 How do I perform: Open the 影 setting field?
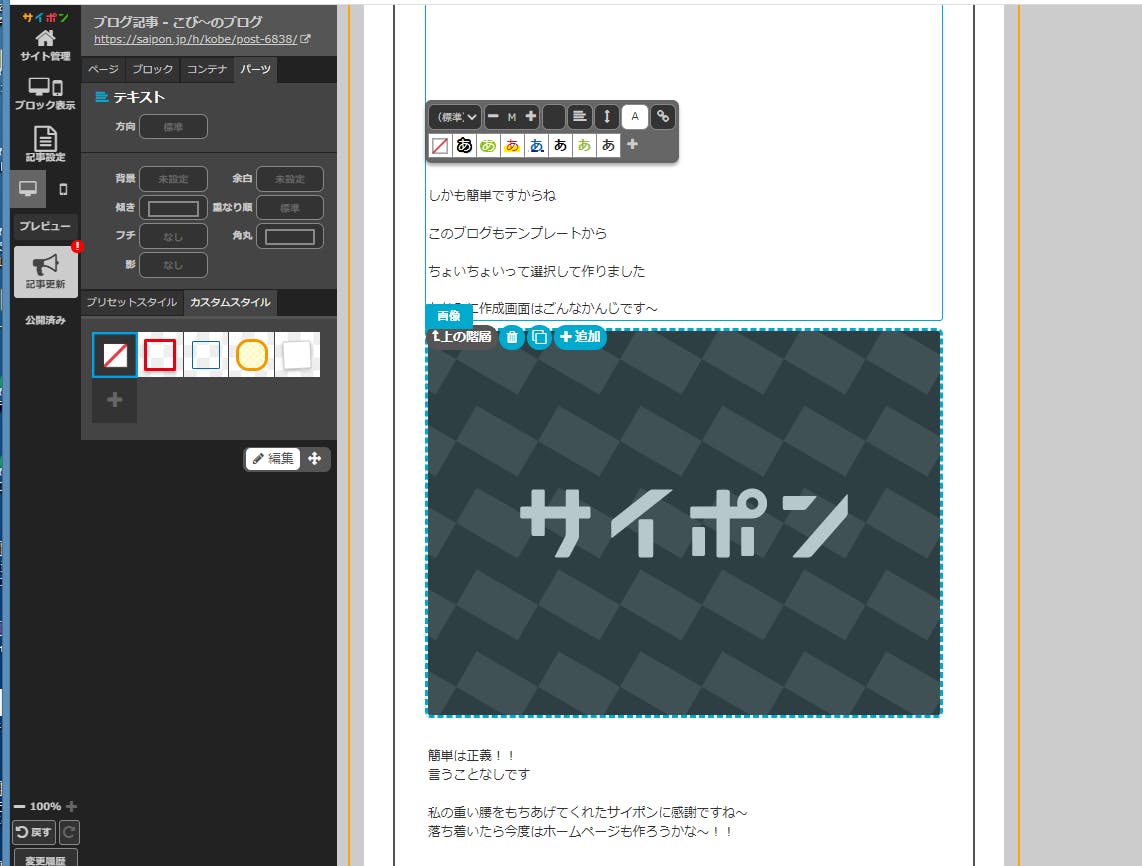(x=173, y=265)
